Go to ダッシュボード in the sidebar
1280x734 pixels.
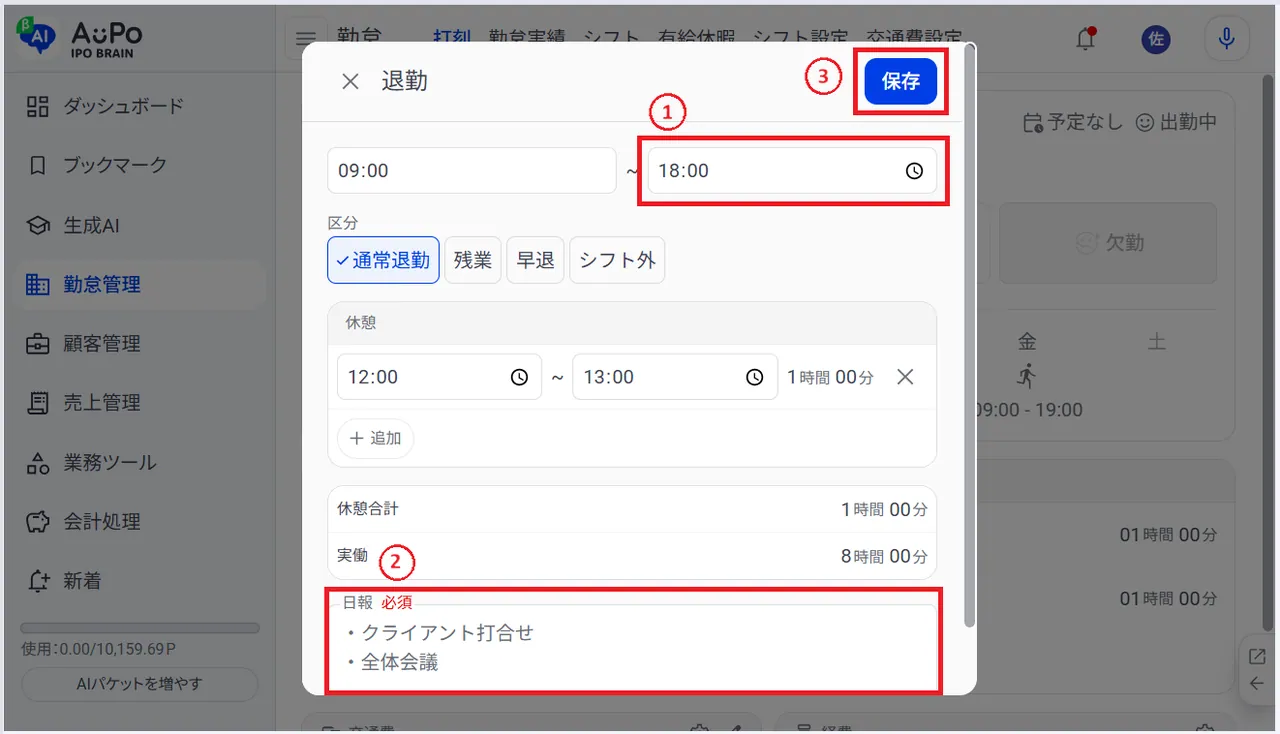point(138,106)
